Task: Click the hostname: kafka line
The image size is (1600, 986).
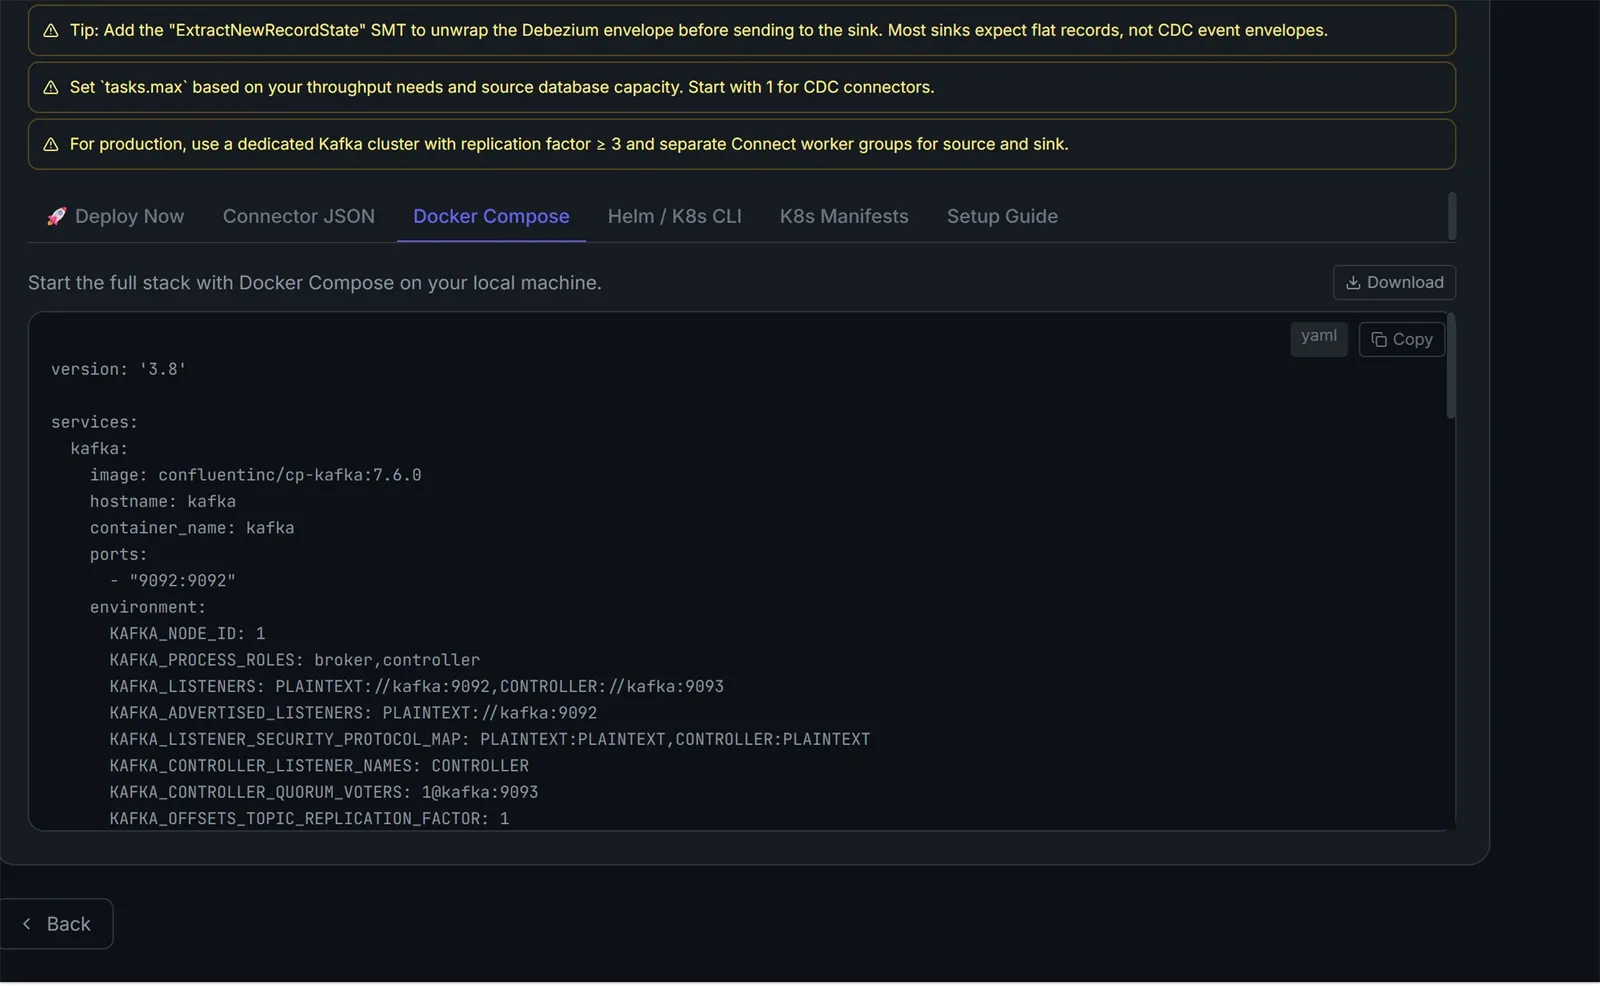Action: point(163,502)
